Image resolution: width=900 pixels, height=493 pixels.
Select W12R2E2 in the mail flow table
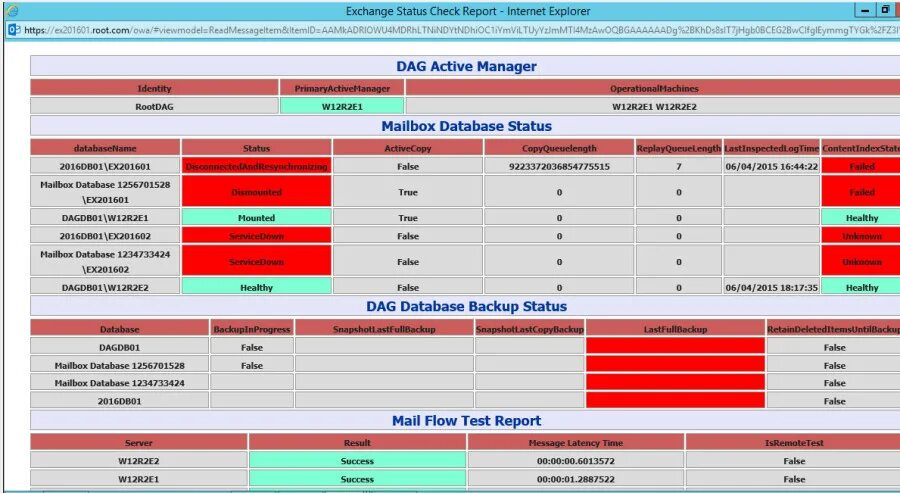(x=139, y=460)
